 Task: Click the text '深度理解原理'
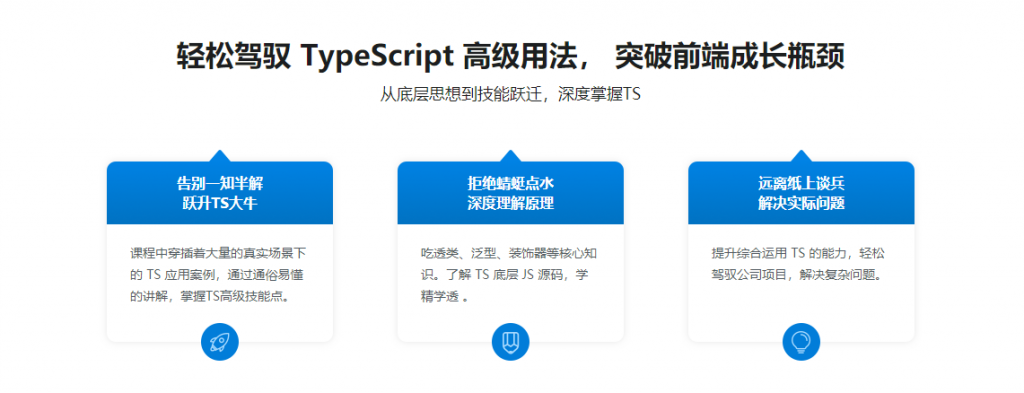tap(511, 203)
